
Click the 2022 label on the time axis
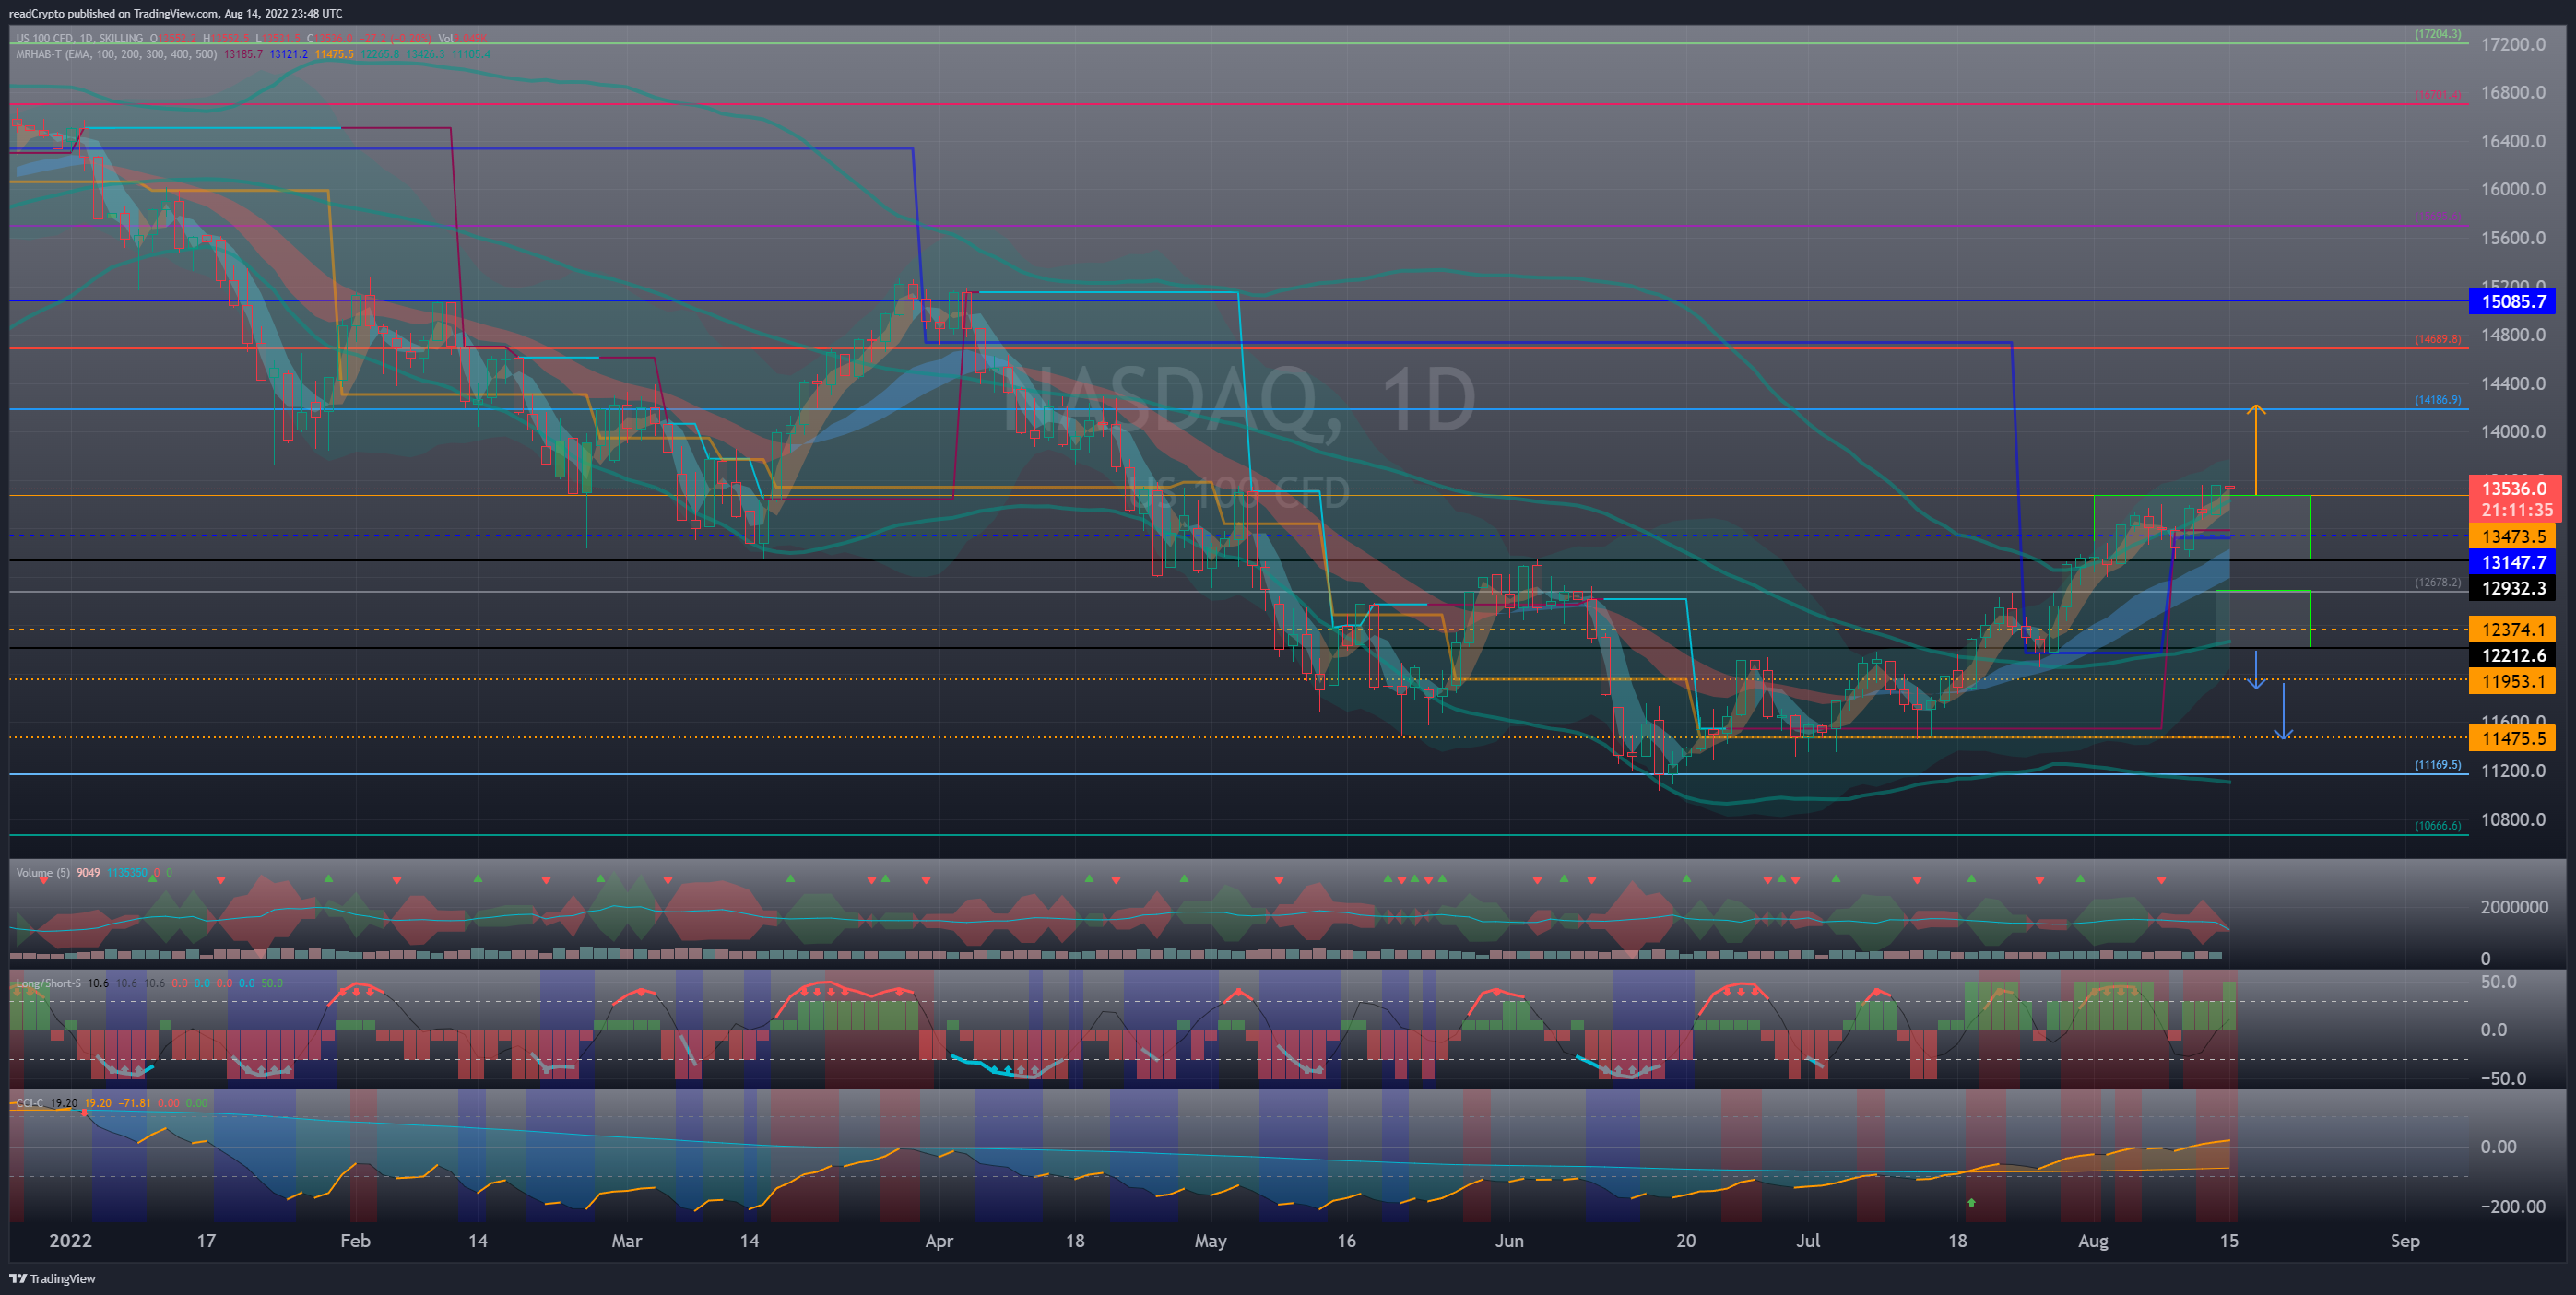tap(70, 1241)
